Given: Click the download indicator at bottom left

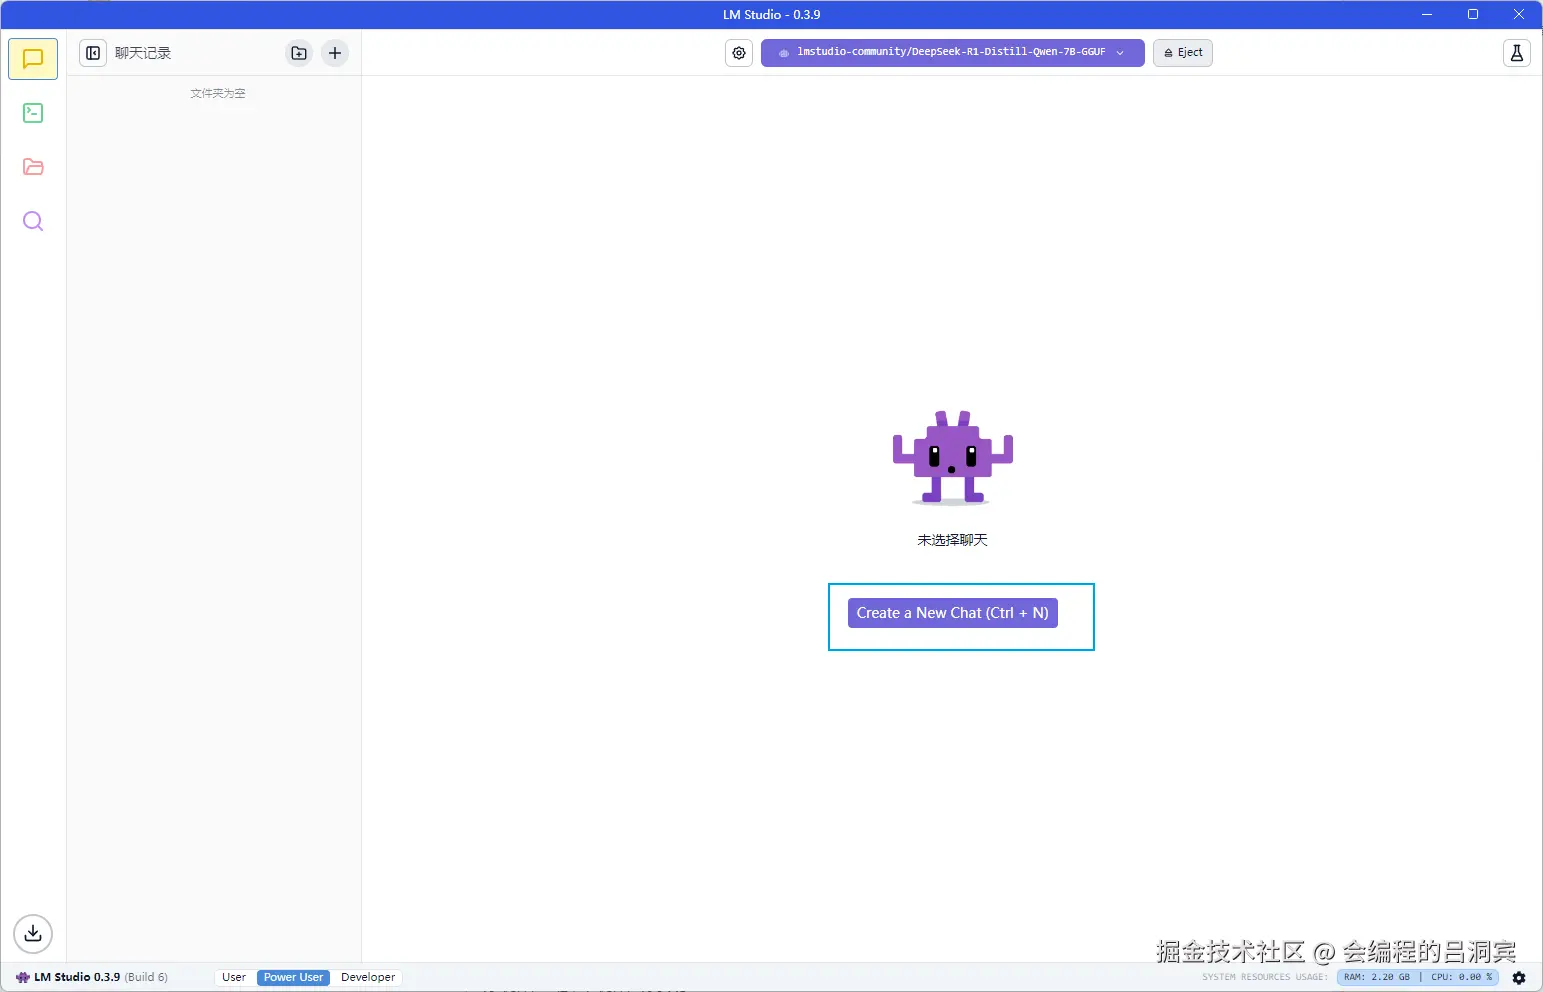Looking at the screenshot, I should tap(32, 933).
